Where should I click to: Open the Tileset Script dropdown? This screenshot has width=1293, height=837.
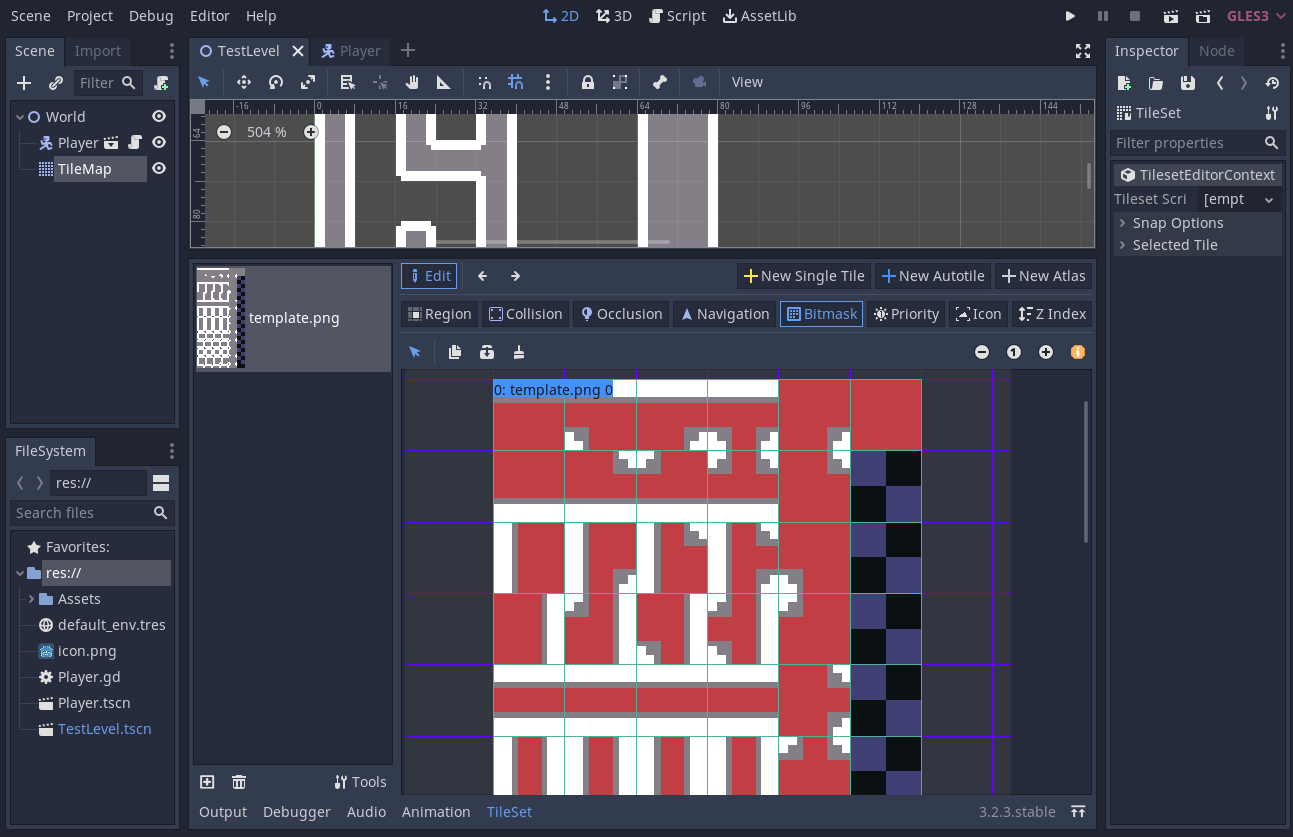(1239, 199)
